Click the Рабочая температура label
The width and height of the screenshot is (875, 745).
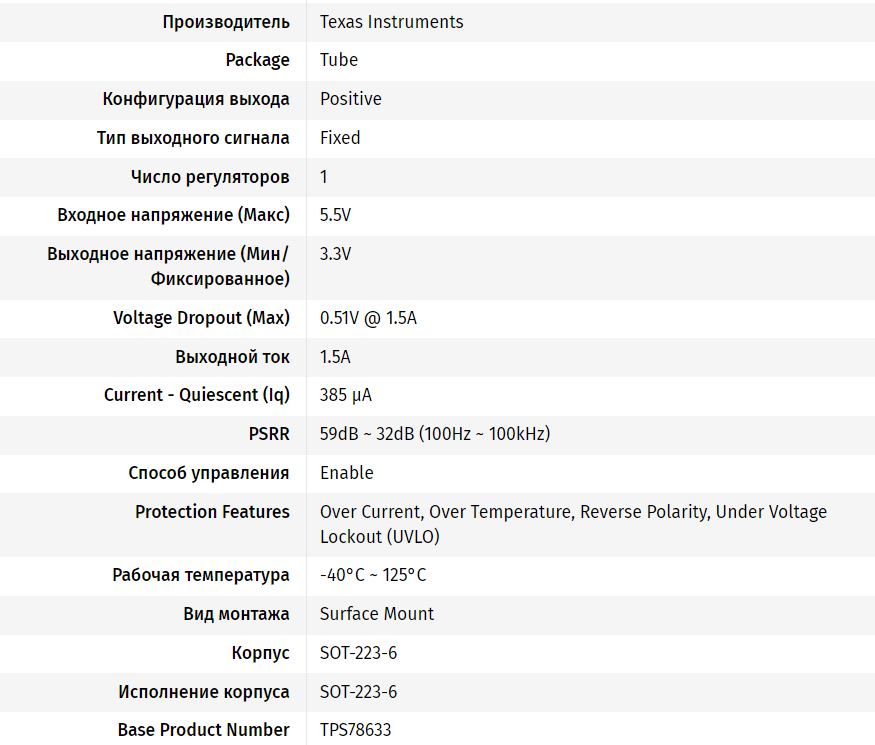coord(201,575)
